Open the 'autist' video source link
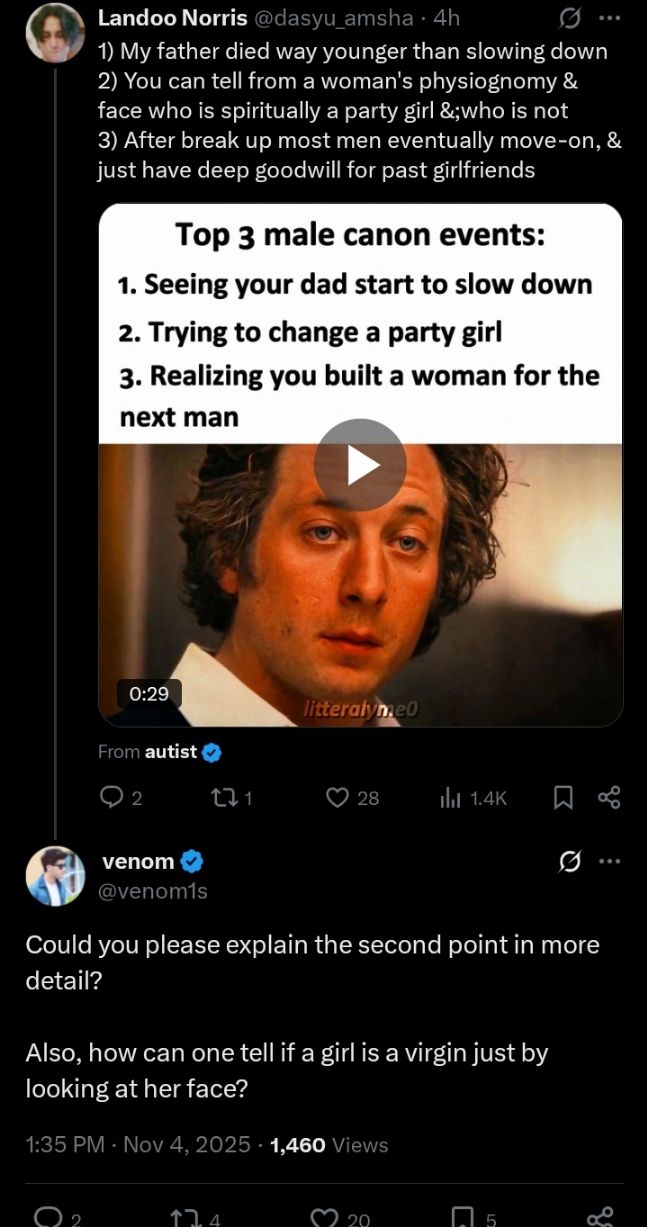647x1227 pixels. (x=171, y=751)
